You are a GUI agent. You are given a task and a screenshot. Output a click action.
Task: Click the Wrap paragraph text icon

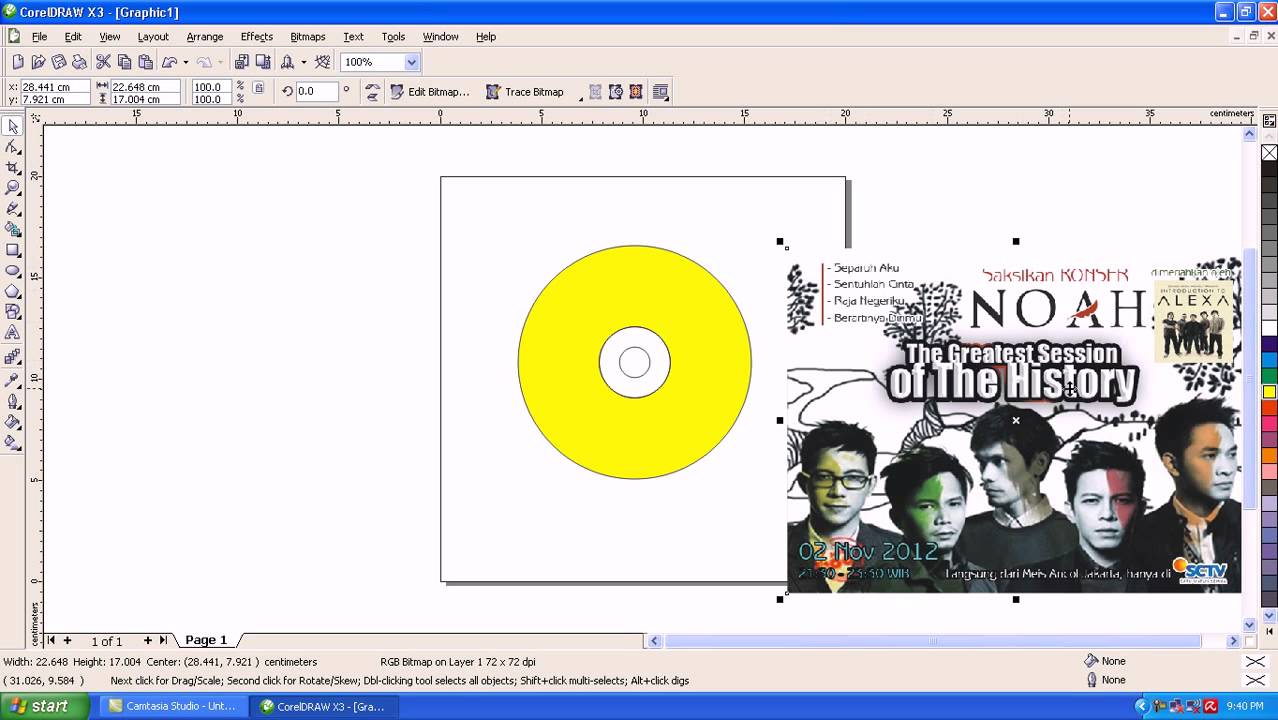tap(660, 92)
